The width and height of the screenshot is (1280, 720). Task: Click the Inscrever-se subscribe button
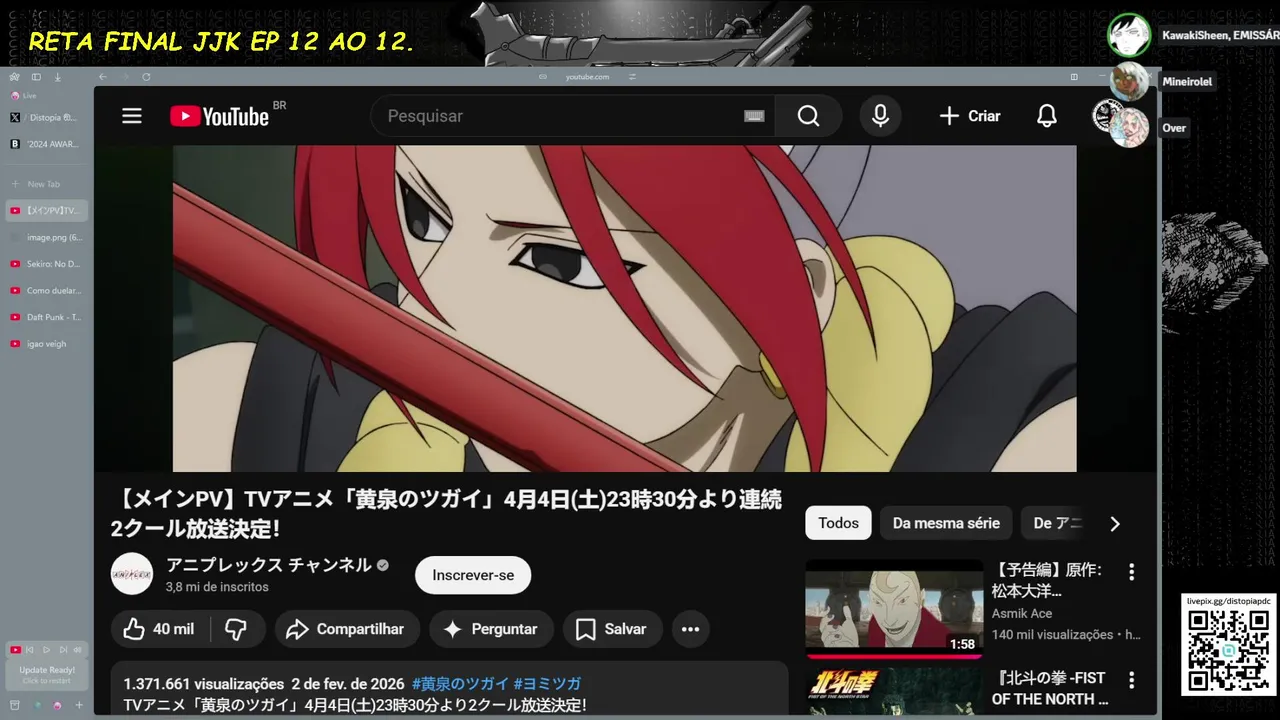[x=473, y=575]
